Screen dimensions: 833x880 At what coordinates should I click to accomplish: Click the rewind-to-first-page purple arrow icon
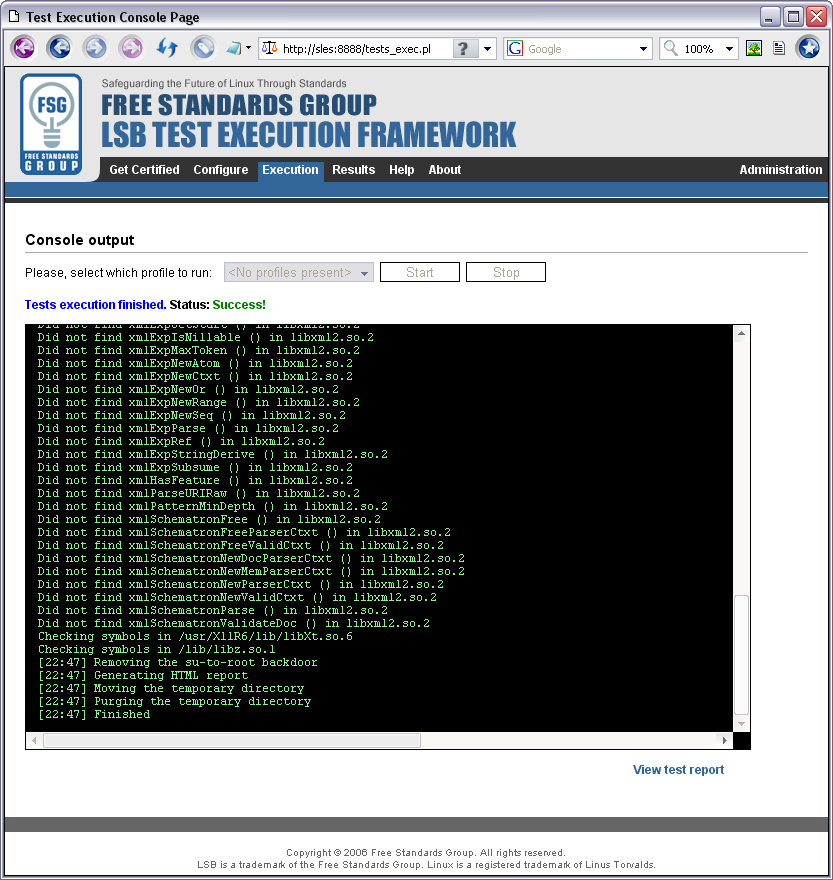tap(24, 48)
